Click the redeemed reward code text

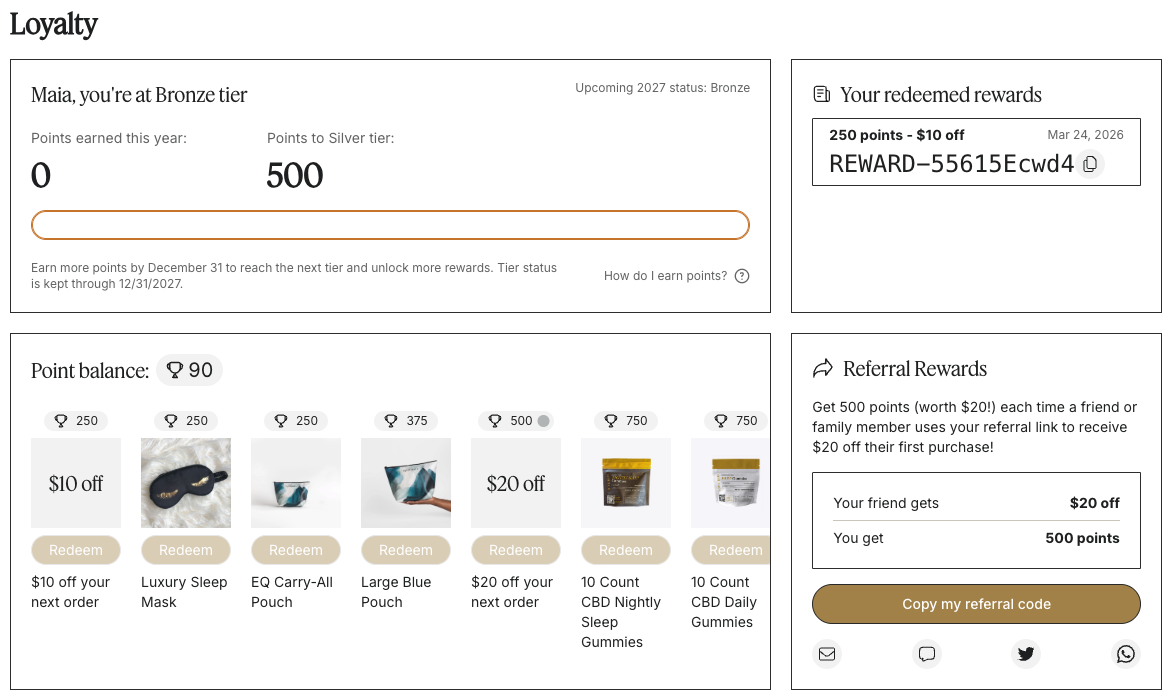[x=951, y=164]
